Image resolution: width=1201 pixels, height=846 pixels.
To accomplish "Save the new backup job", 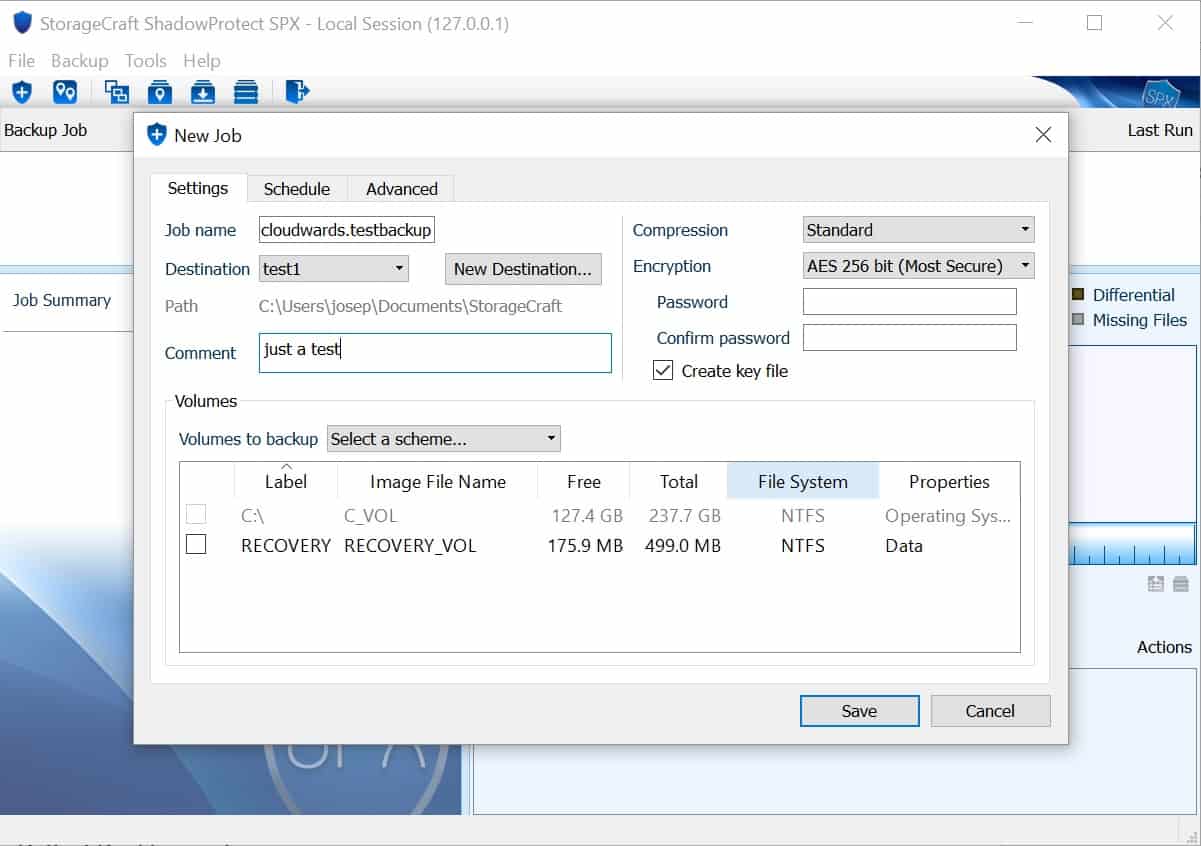I will click(859, 711).
